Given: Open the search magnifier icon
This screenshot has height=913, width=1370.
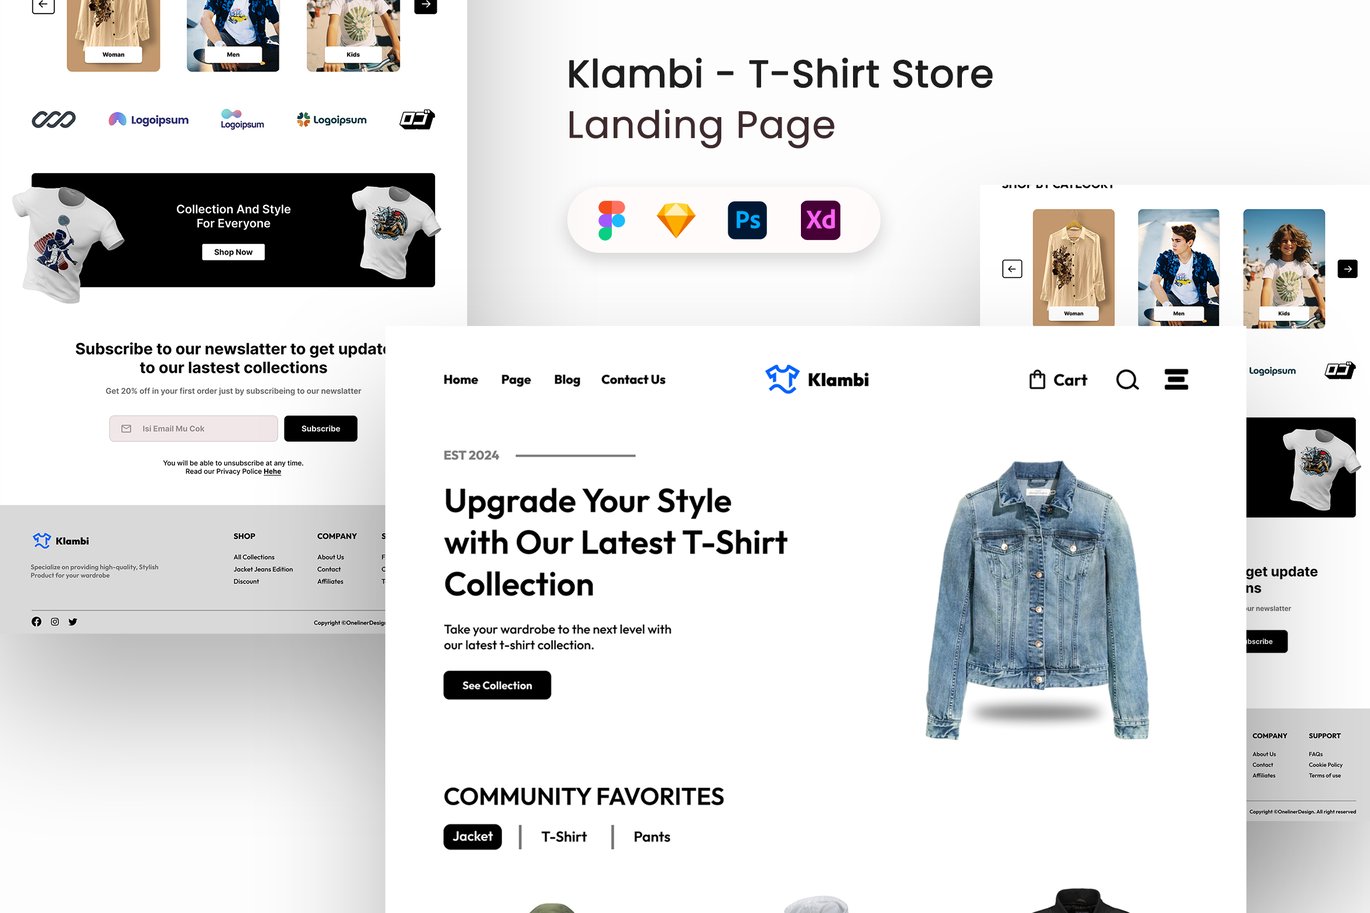Looking at the screenshot, I should click(1127, 380).
